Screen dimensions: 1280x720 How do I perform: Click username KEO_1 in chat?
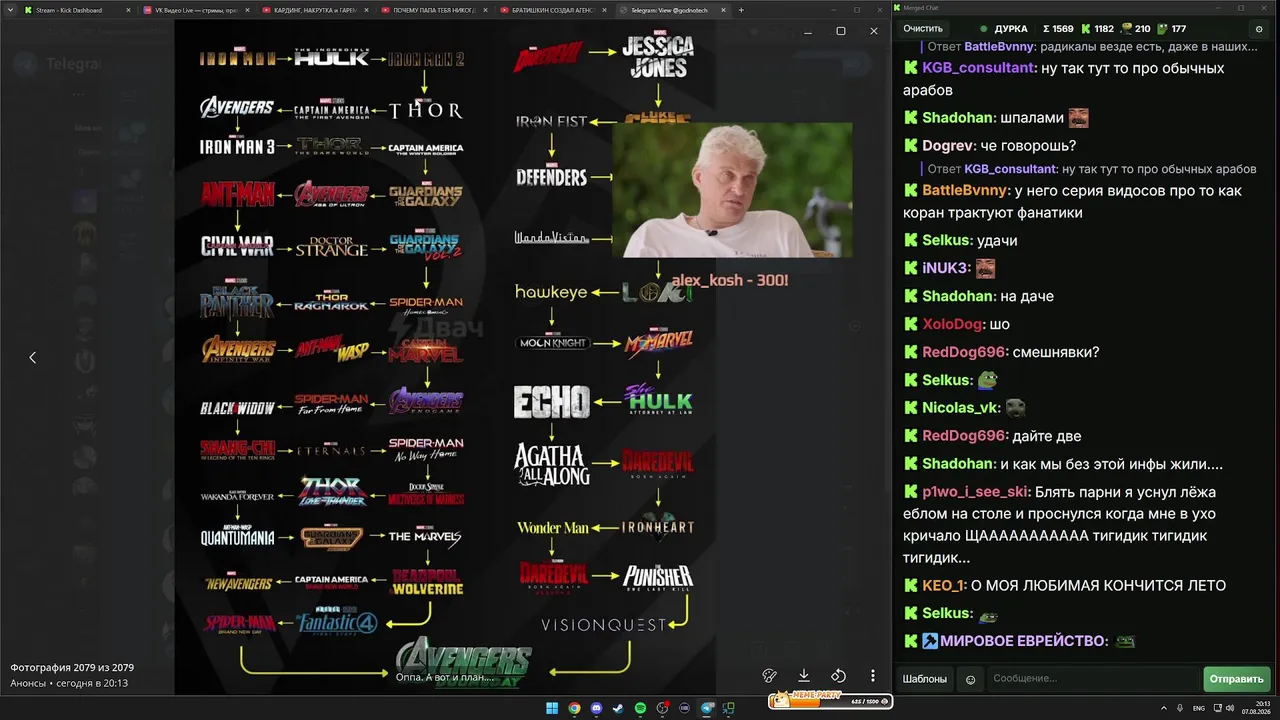tap(943, 586)
